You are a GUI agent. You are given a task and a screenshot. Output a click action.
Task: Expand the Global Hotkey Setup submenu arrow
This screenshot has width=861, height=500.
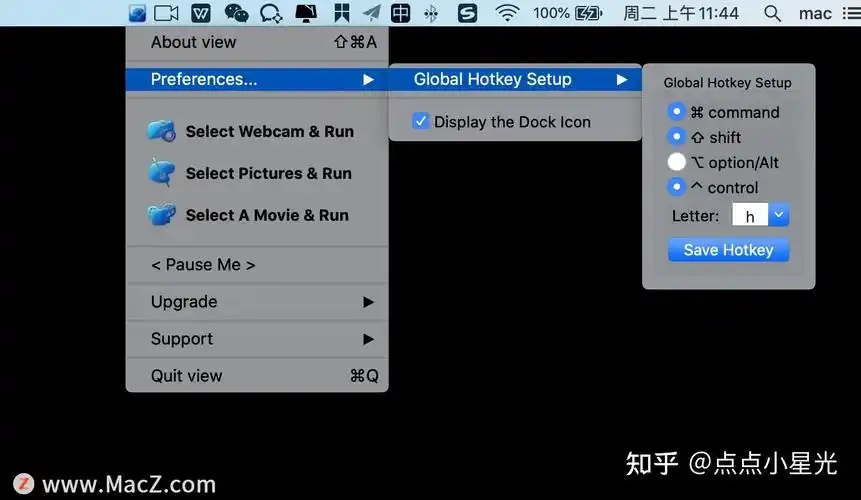[622, 80]
